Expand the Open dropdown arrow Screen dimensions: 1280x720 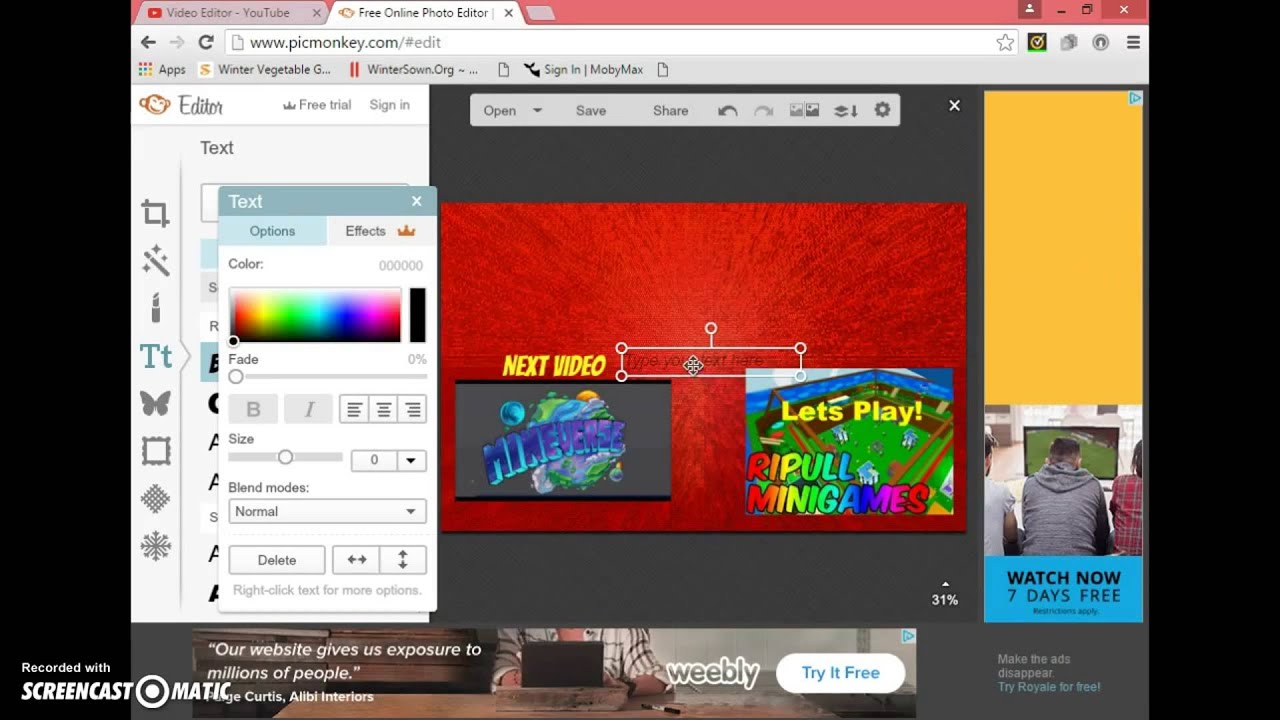(x=537, y=111)
